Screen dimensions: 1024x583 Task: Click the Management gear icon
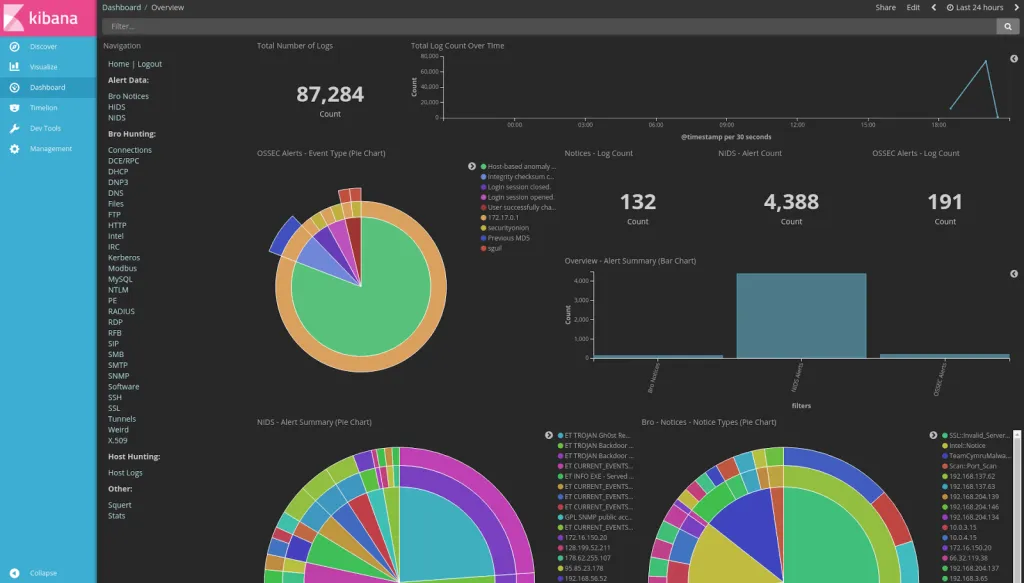pyautogui.click(x=14, y=149)
